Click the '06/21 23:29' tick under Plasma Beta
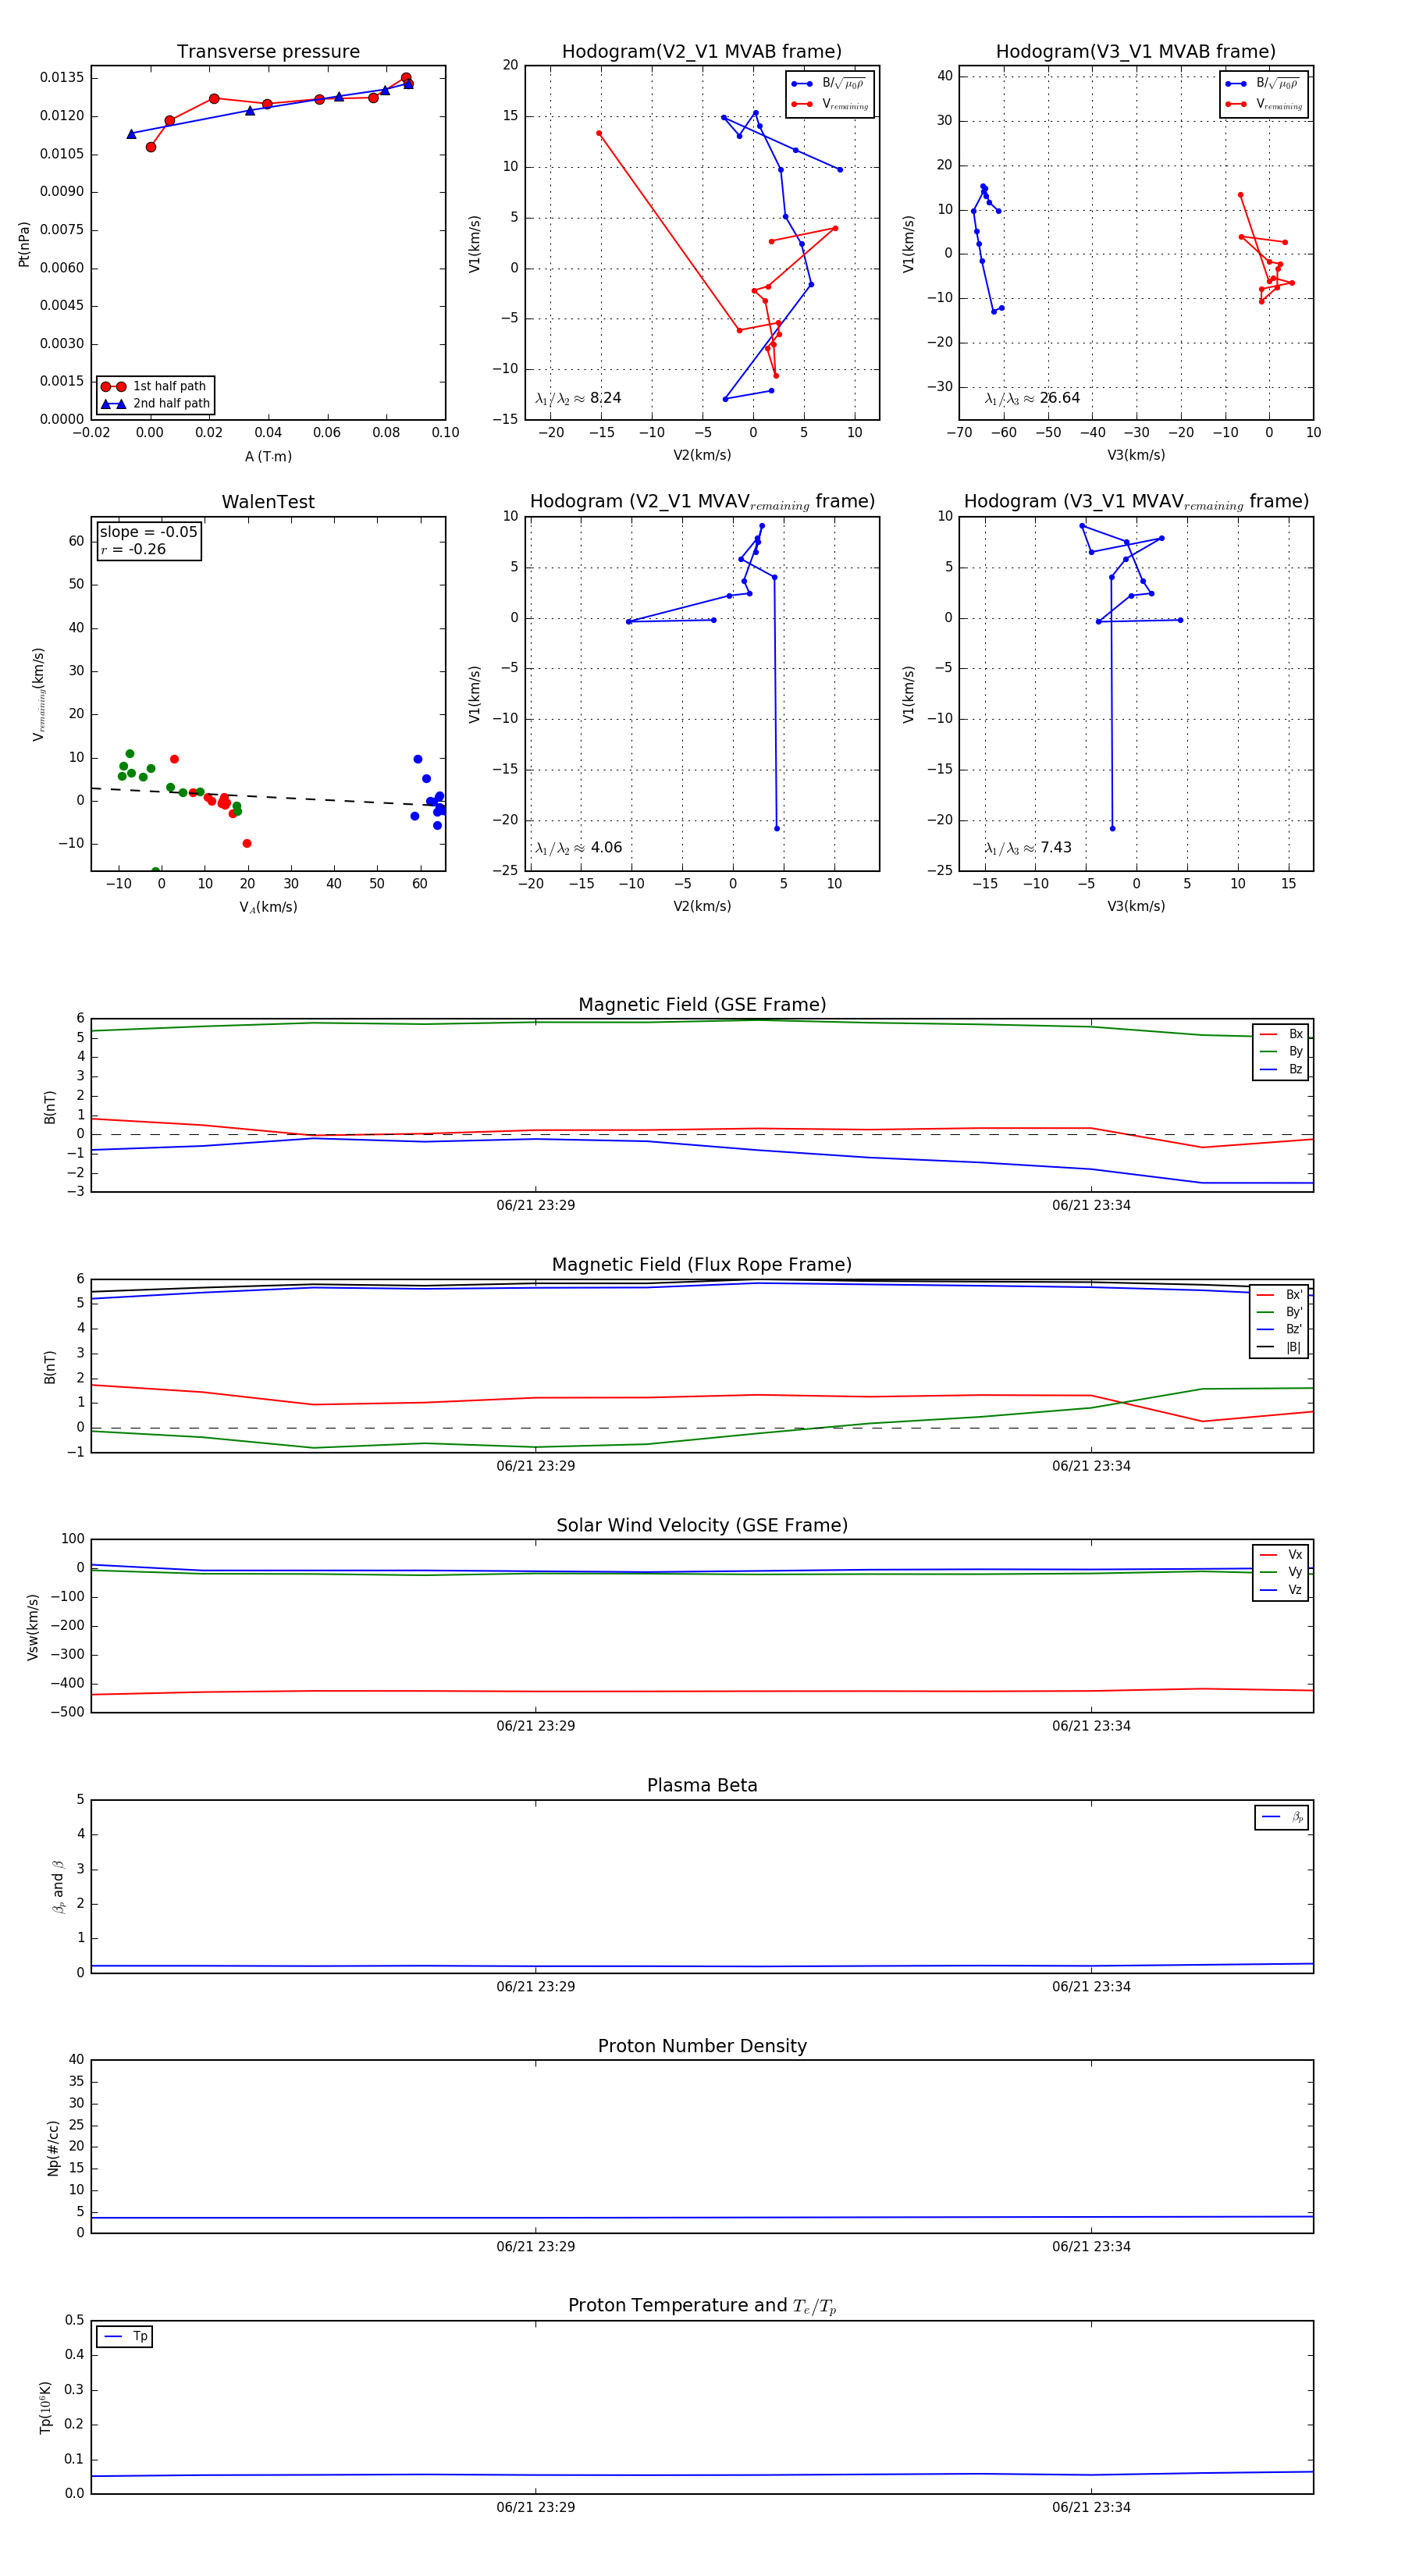Screen dimensions: 1405x2576 (535, 1986)
